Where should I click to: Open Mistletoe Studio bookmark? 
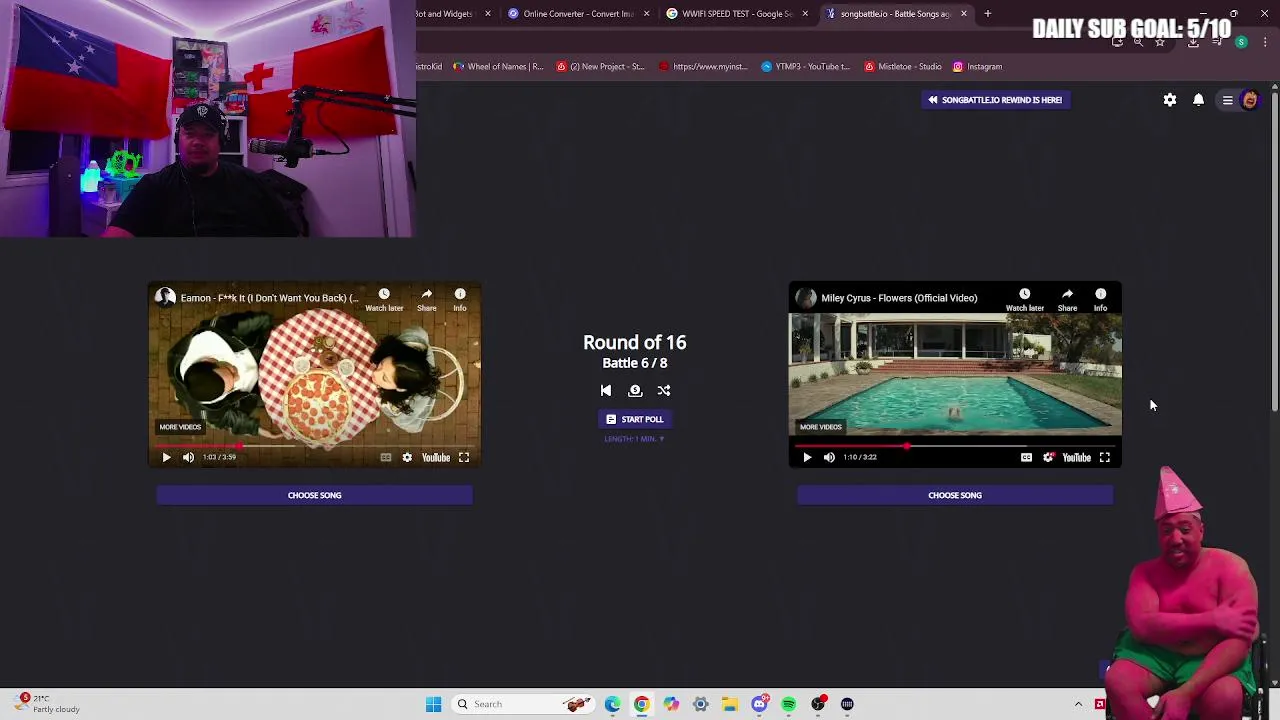point(903,67)
